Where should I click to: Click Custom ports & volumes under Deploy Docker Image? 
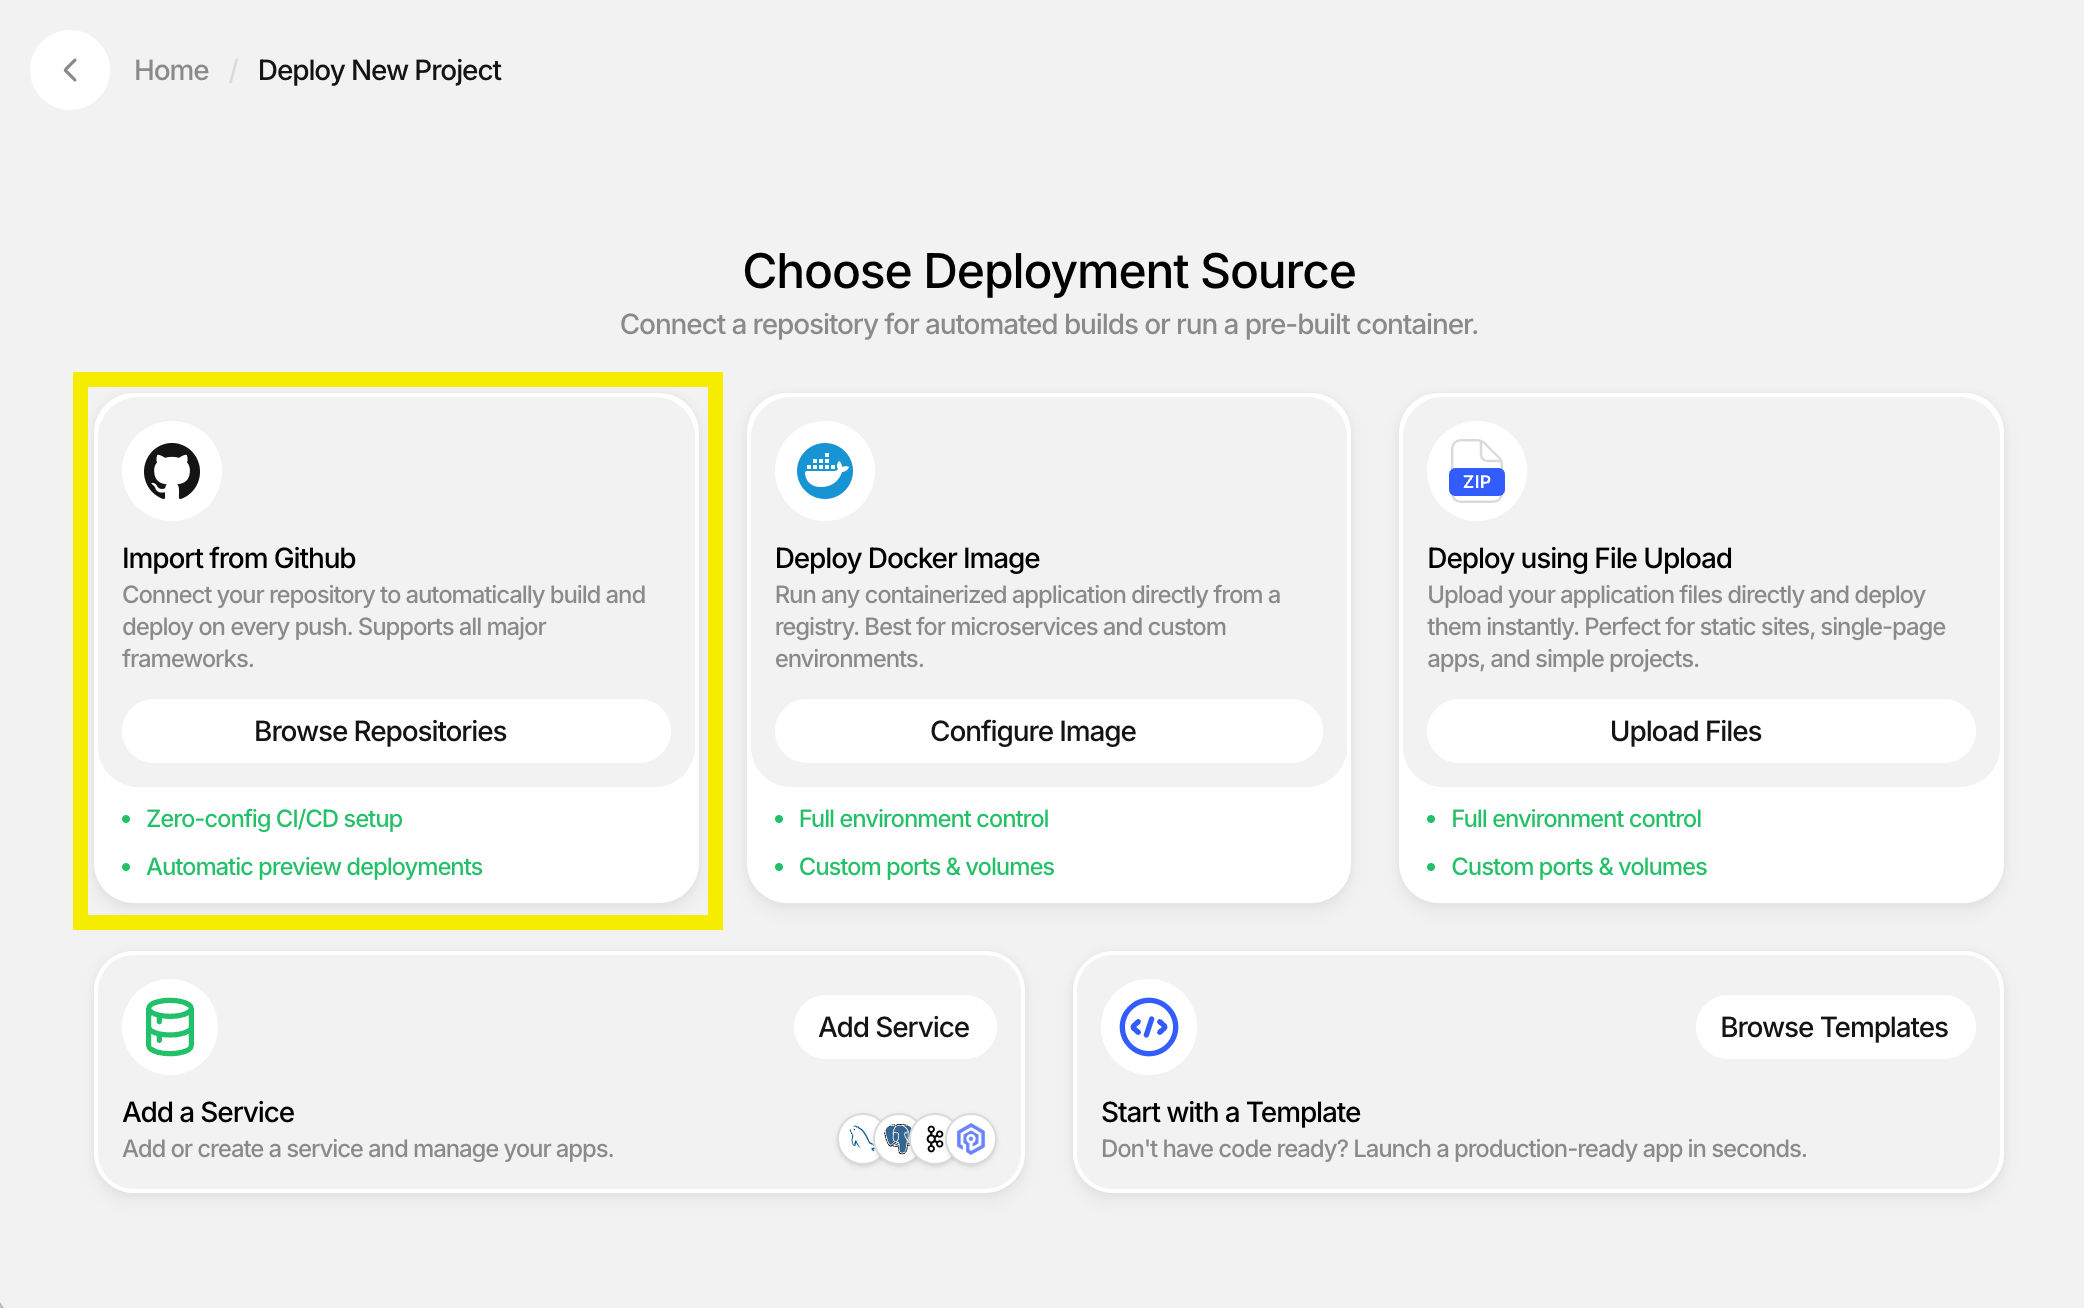(926, 866)
